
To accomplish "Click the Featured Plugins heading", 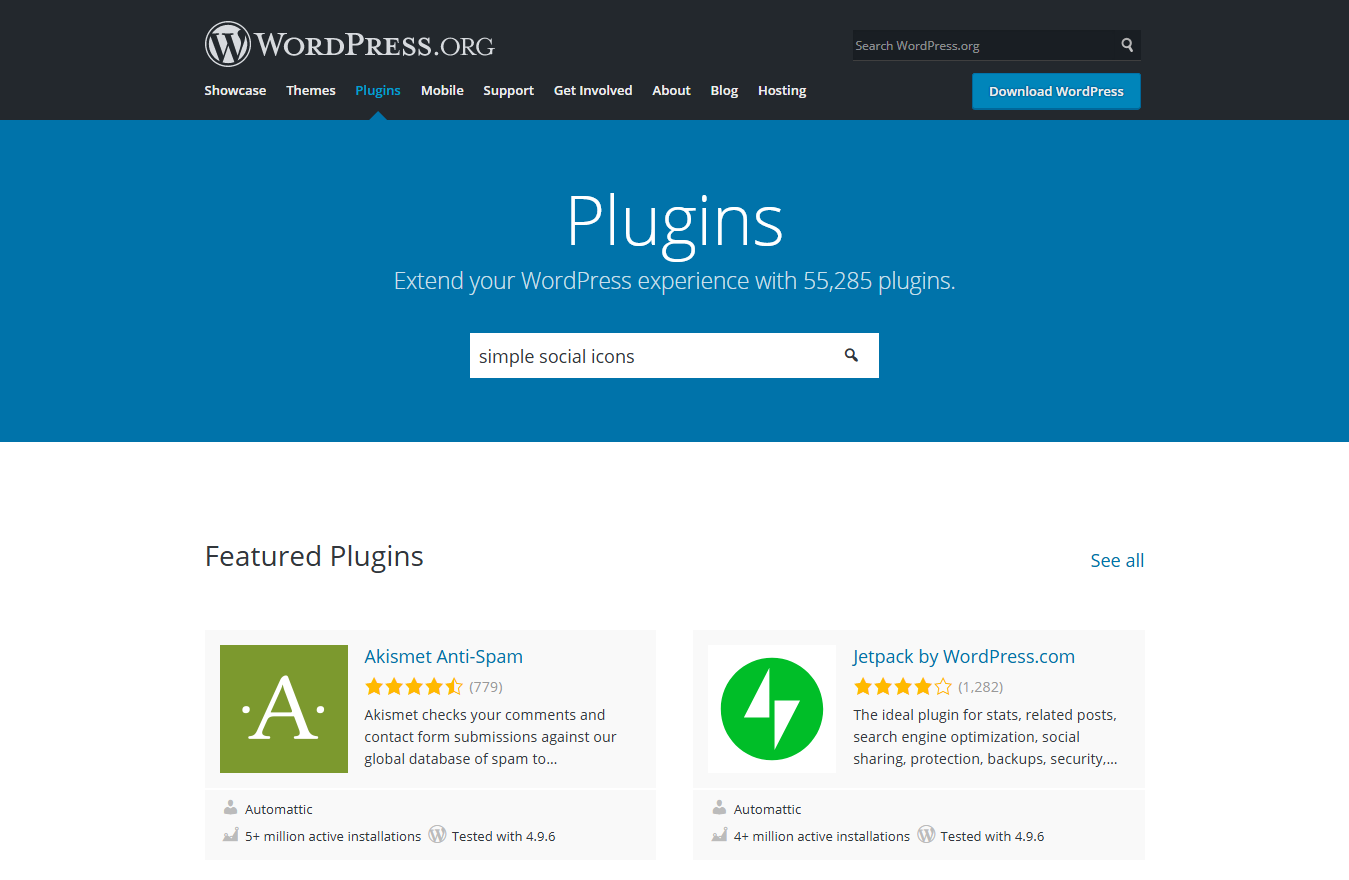I will [x=314, y=556].
